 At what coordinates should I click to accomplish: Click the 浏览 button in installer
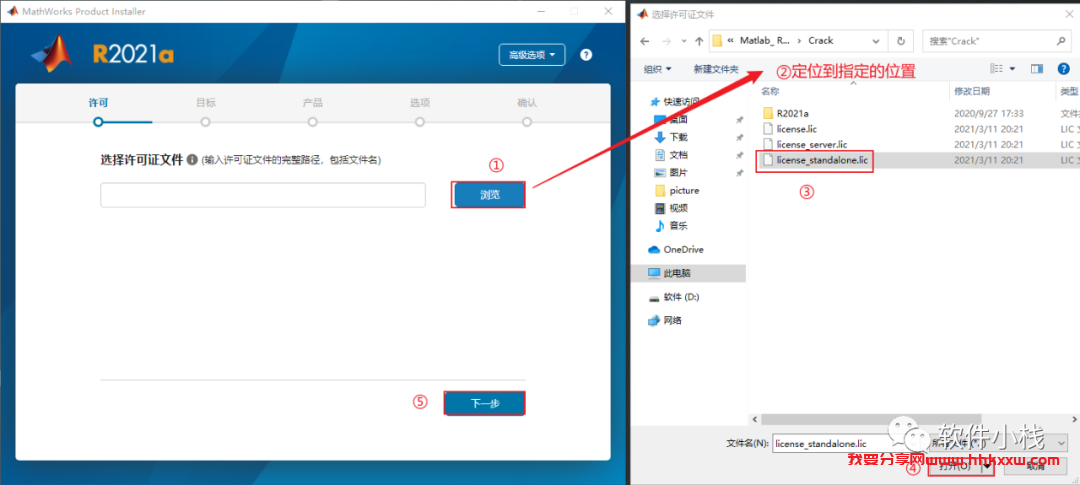(x=488, y=195)
